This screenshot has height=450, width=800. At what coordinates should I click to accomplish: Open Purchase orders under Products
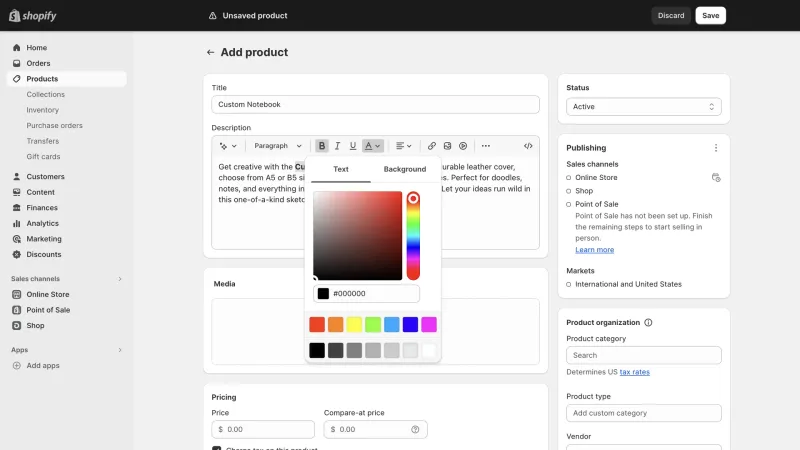pos(55,126)
